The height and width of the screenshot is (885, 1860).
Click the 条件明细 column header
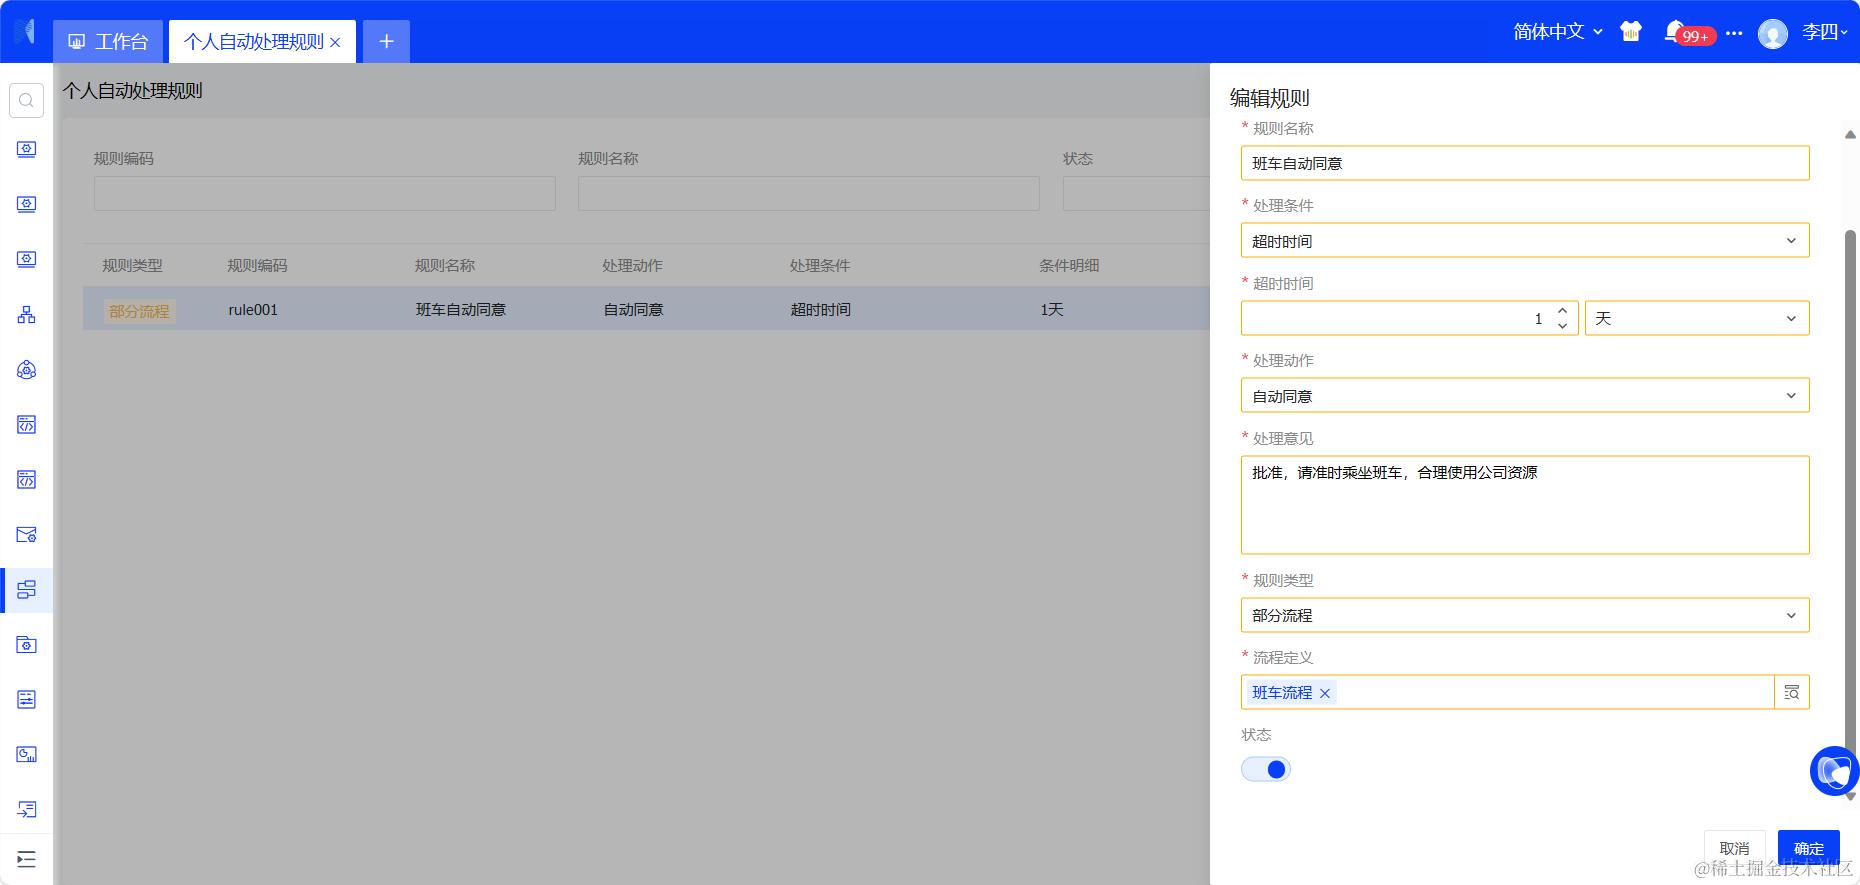click(1069, 265)
